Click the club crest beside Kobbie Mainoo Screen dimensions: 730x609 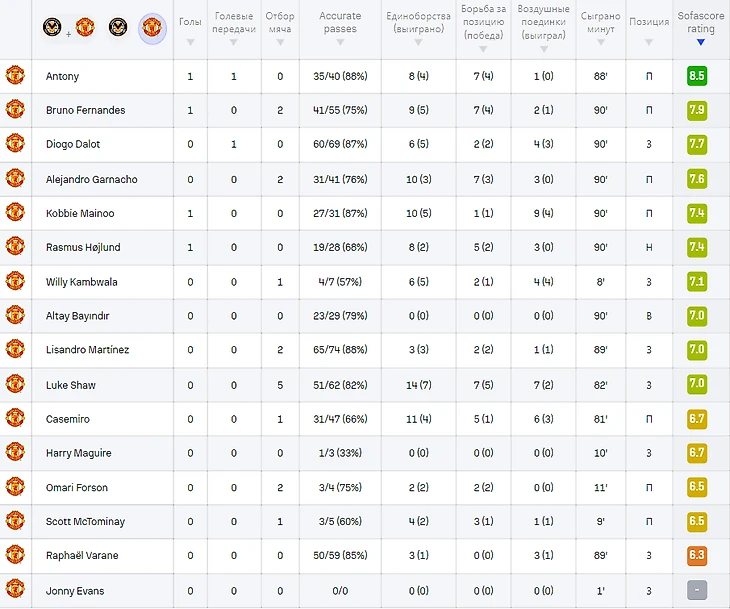tap(15, 213)
